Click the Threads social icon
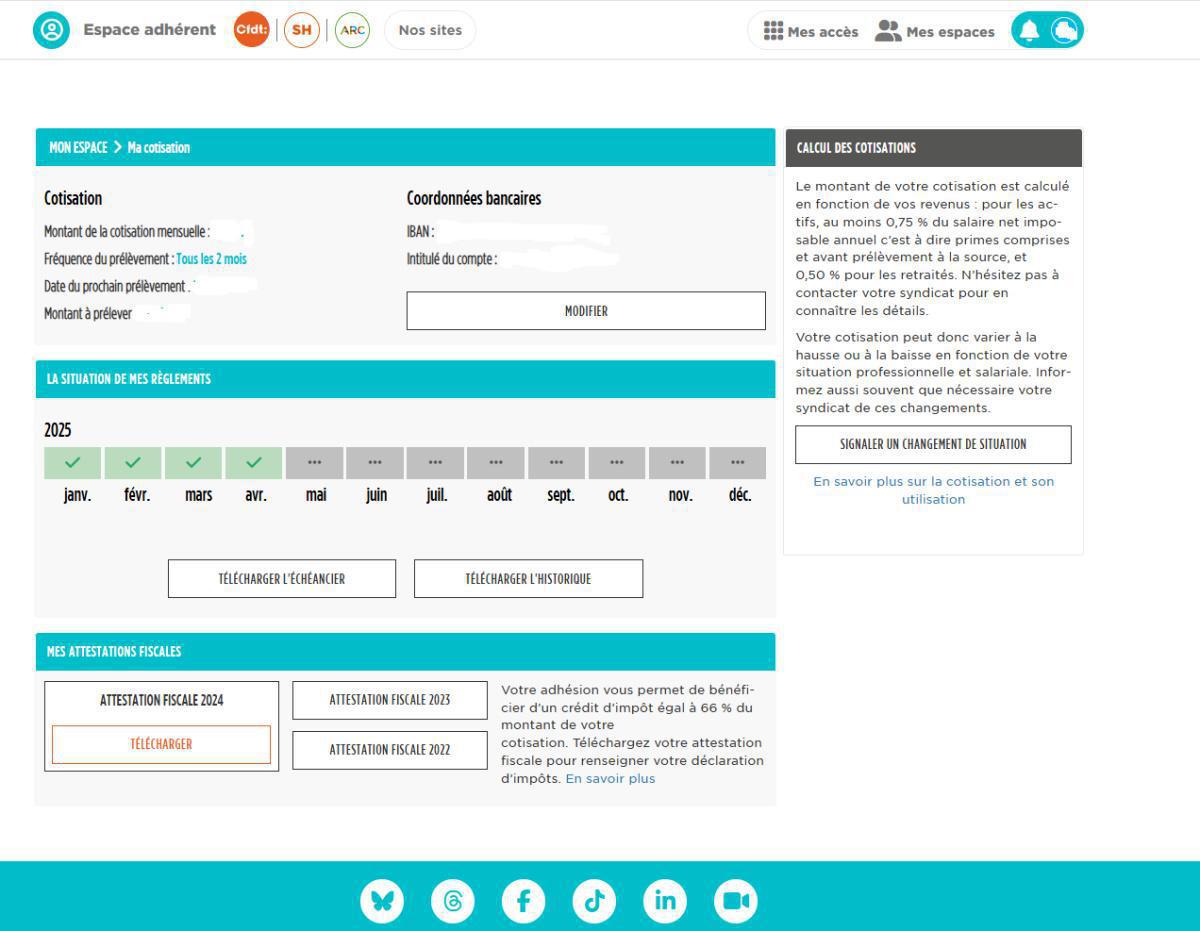The width and height of the screenshot is (1200, 931). click(x=452, y=900)
